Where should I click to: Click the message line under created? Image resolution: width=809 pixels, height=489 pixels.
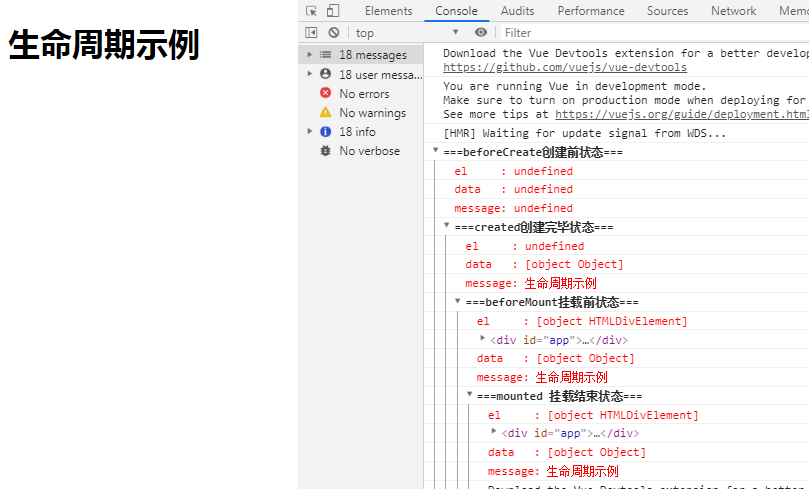pos(531,283)
